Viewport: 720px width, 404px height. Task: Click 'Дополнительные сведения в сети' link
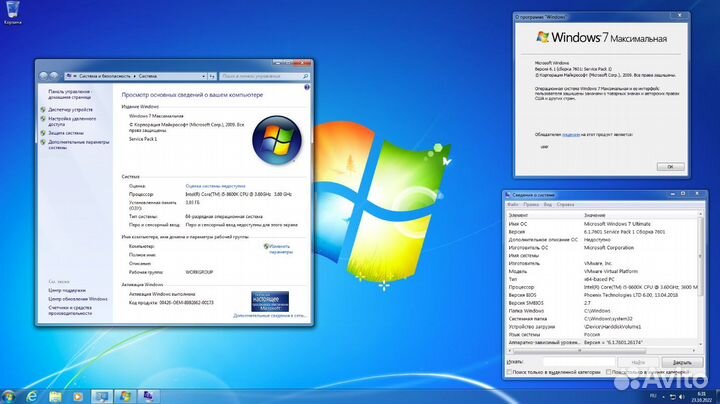[269, 316]
